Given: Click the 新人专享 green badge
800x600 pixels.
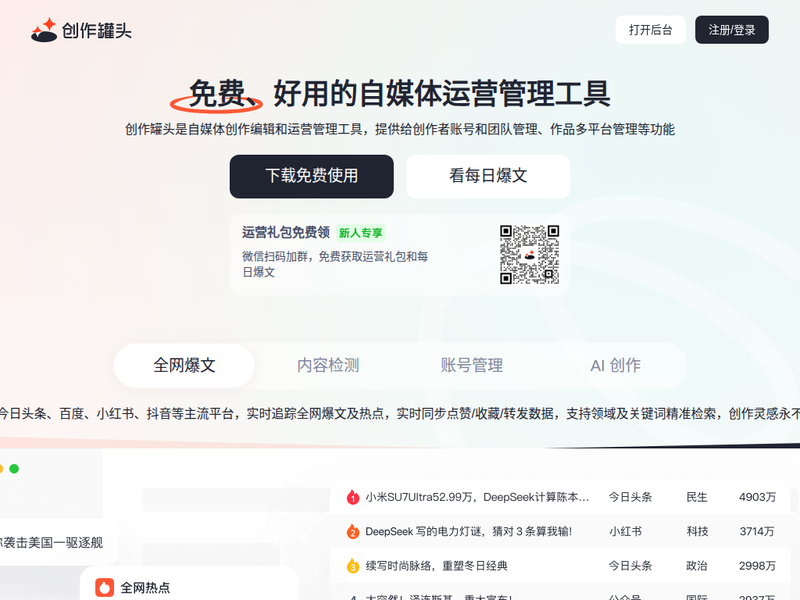Looking at the screenshot, I should (361, 233).
